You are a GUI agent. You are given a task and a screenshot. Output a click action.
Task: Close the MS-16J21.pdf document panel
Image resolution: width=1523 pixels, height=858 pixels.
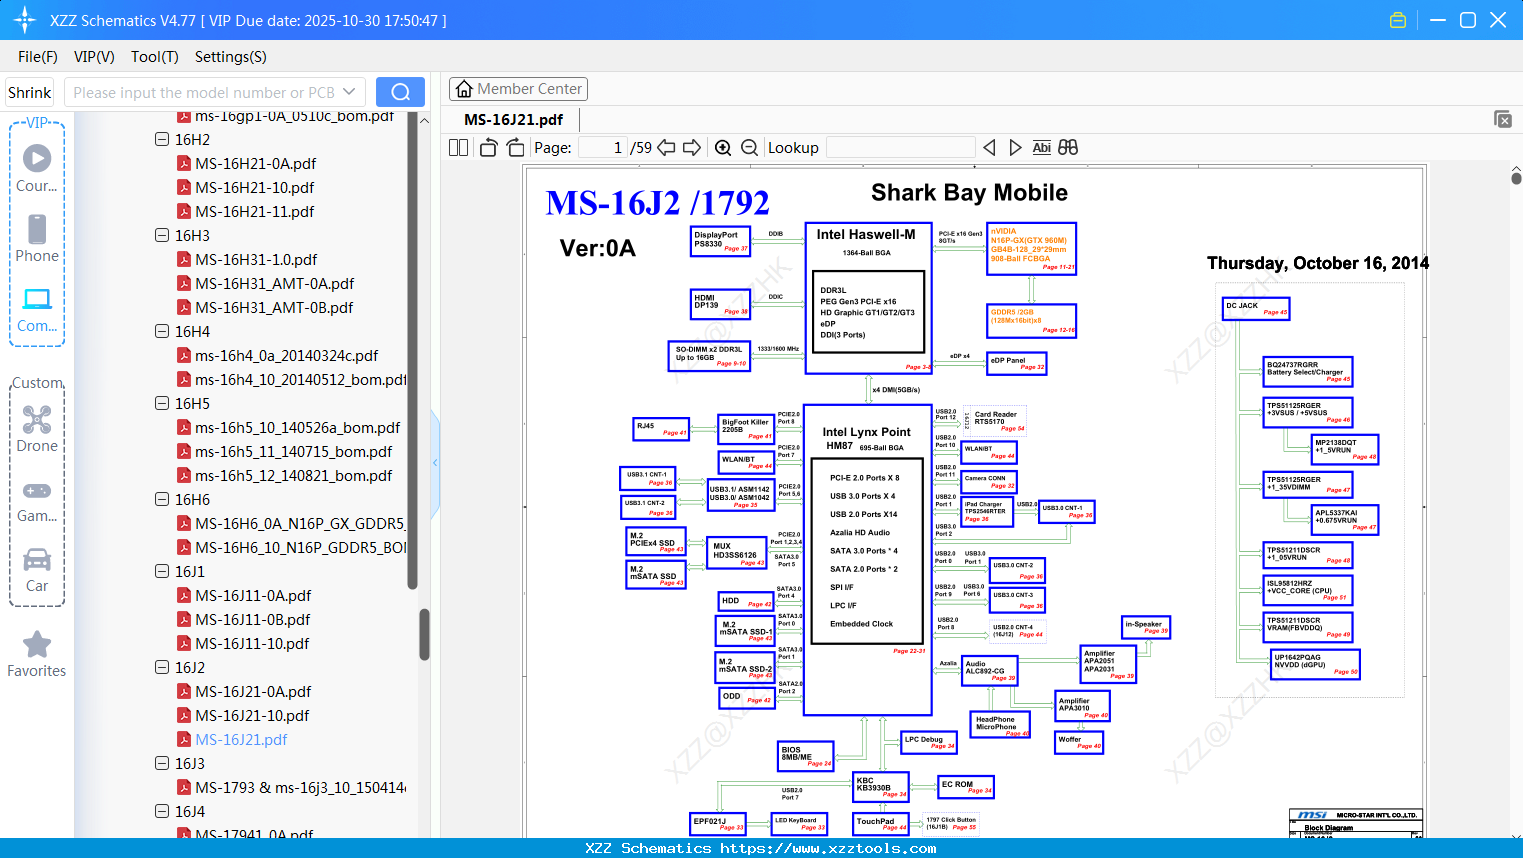1503,119
